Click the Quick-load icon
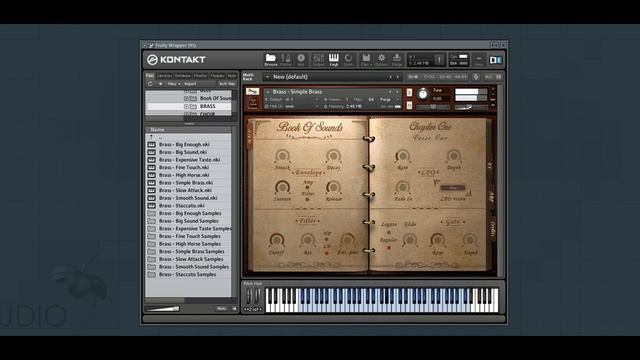The height and width of the screenshot is (360, 640). pos(348,60)
